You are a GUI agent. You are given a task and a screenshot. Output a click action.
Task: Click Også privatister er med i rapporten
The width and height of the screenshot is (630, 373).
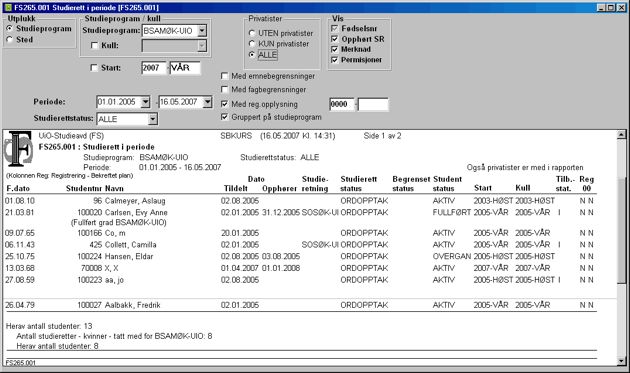(x=525, y=167)
